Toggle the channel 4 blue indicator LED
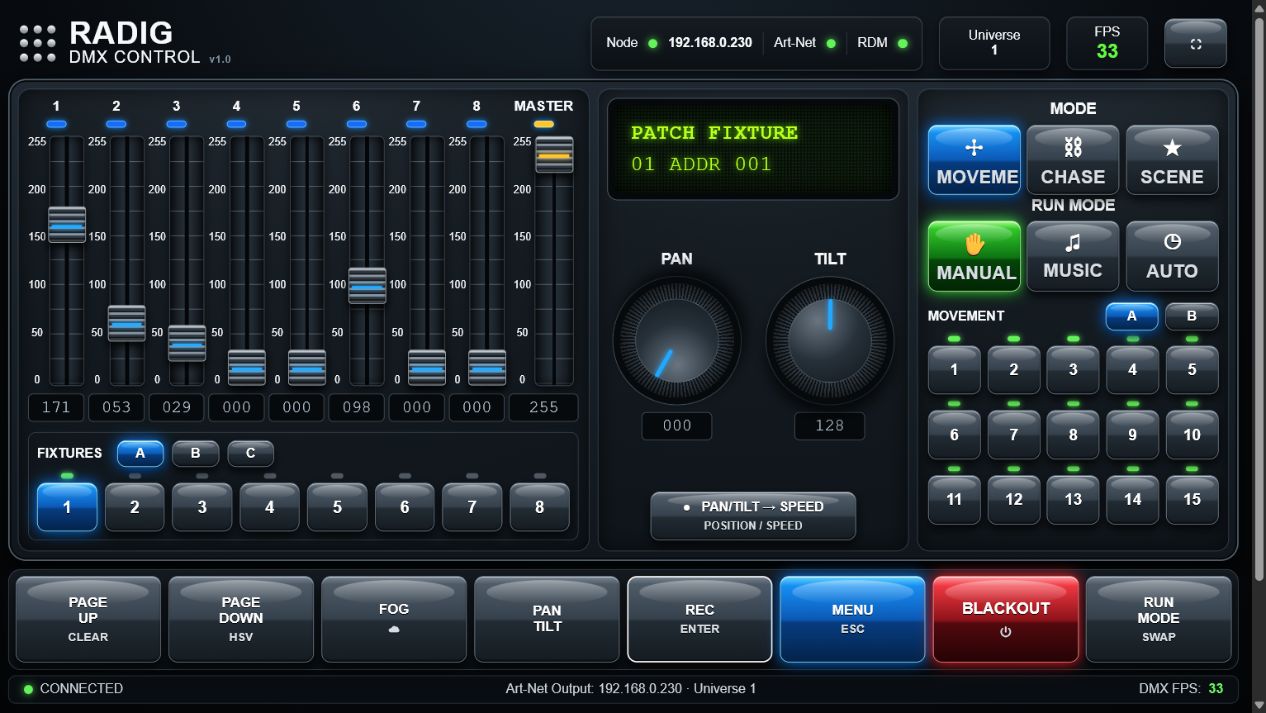 [236, 124]
